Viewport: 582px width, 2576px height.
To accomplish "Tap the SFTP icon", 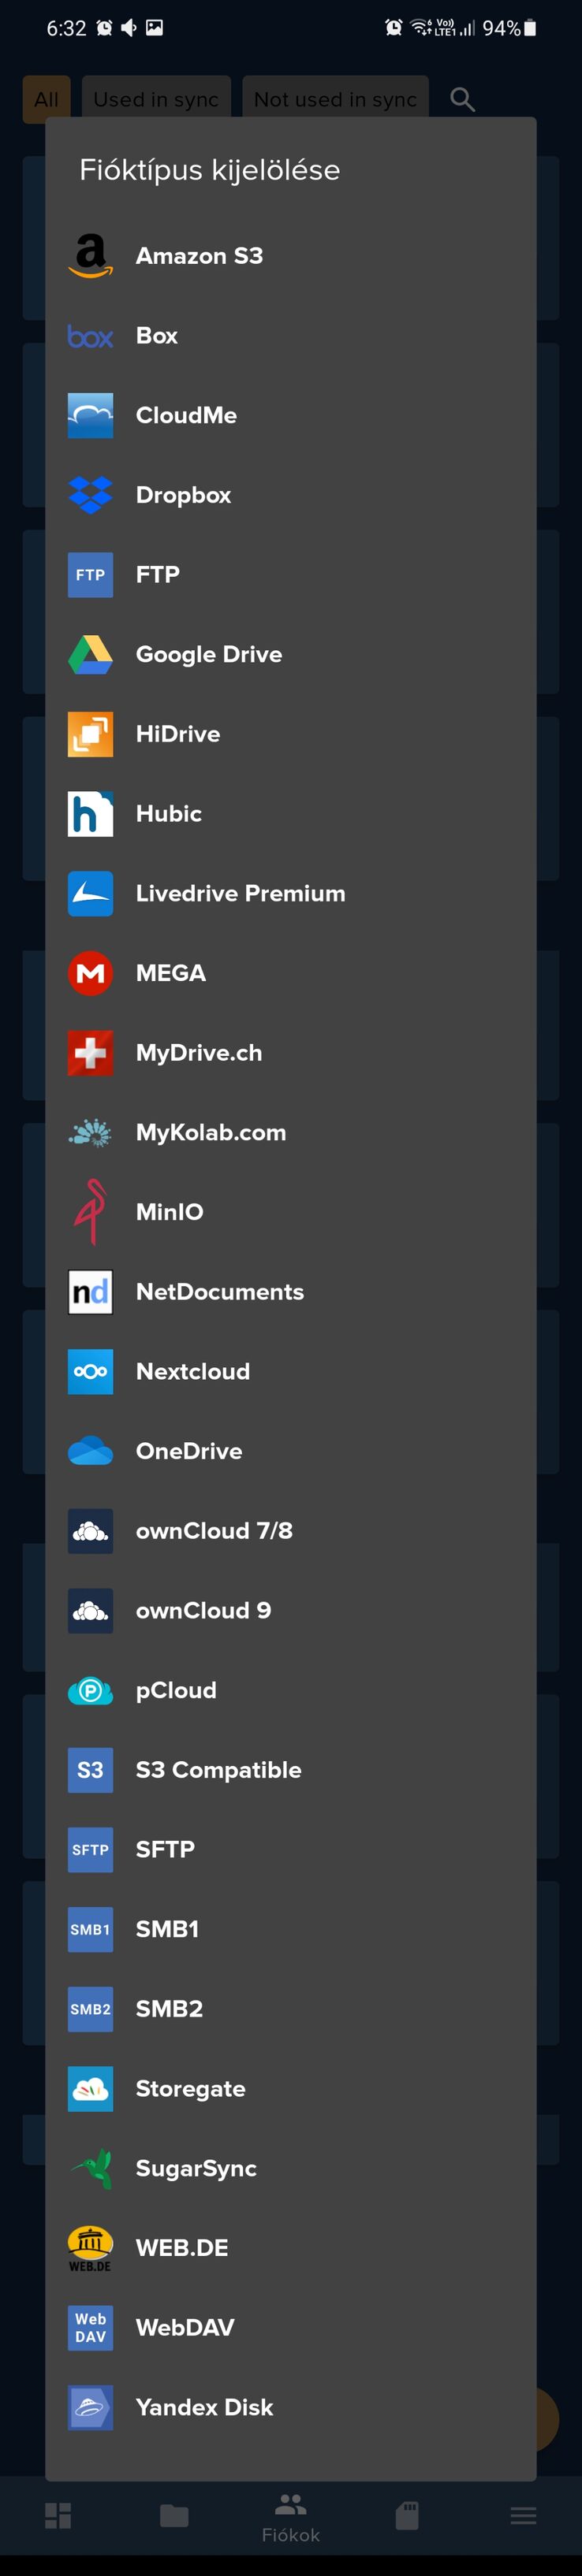I will point(90,1850).
